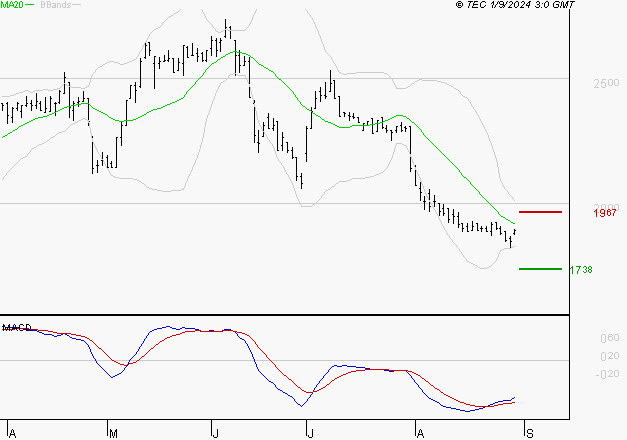Click the second A month label near S
Viewport: 627px width, 440px height.
[x=420, y=434]
